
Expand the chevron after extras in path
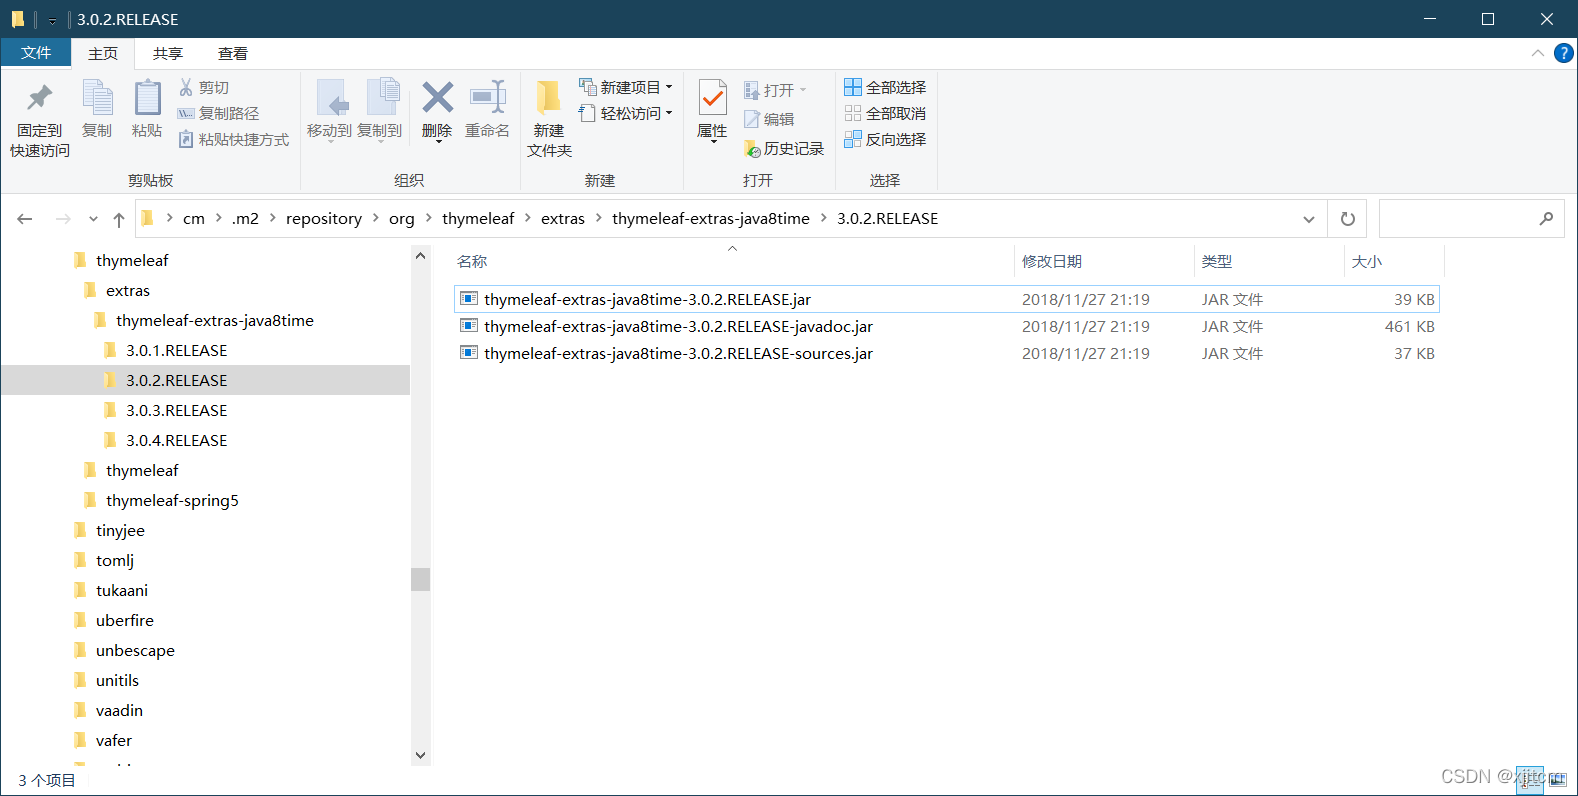[599, 218]
